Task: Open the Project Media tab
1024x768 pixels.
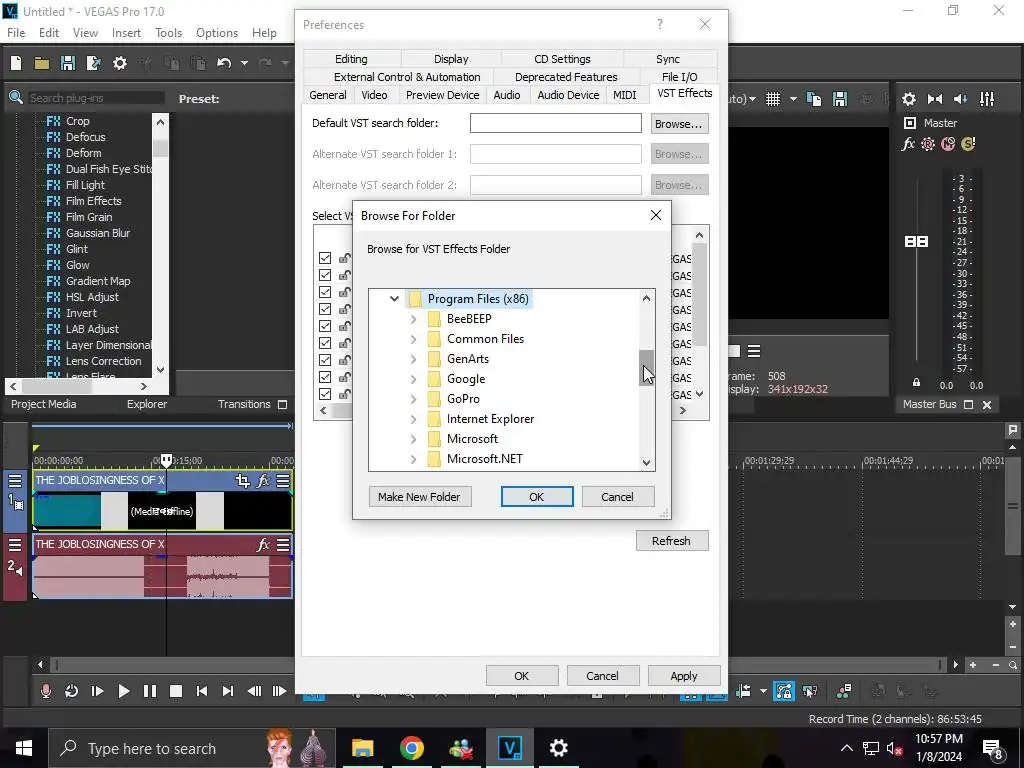Action: (x=44, y=404)
